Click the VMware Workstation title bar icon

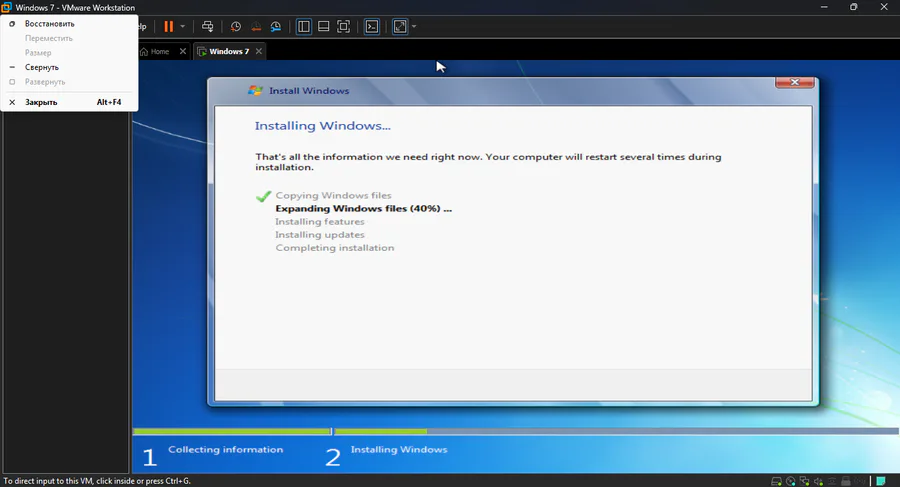(6, 7)
